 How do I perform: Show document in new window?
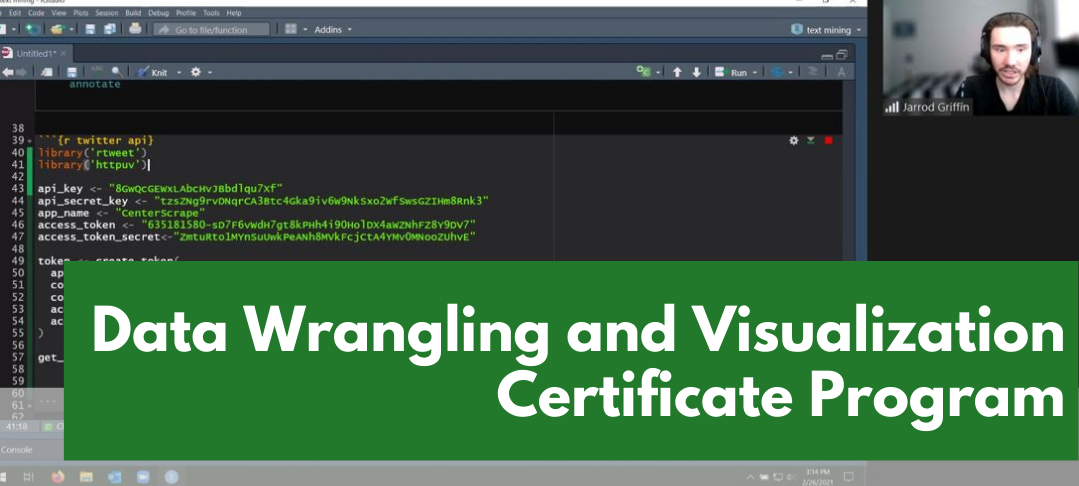click(47, 72)
